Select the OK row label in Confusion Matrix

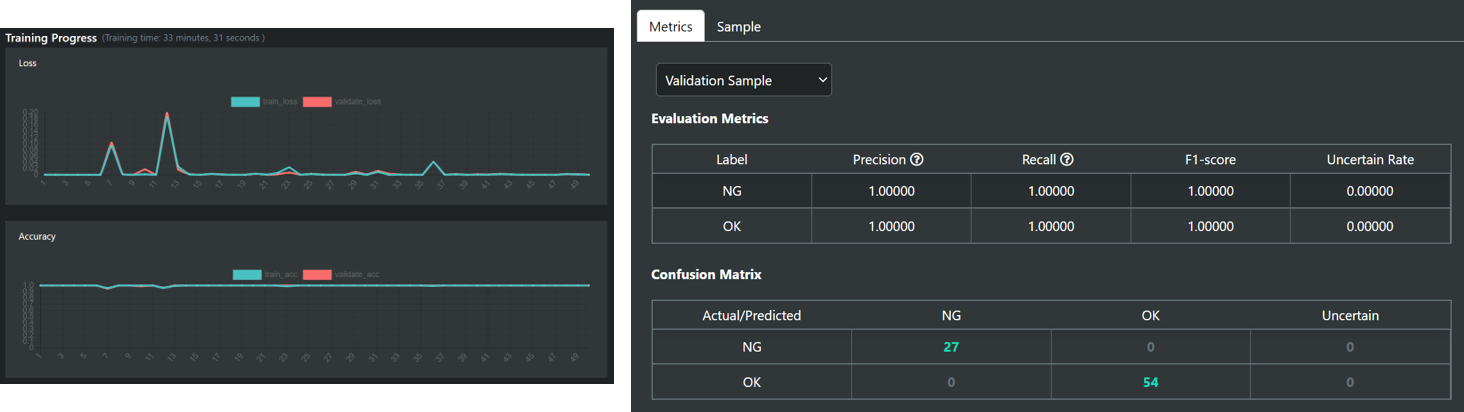[751, 382]
